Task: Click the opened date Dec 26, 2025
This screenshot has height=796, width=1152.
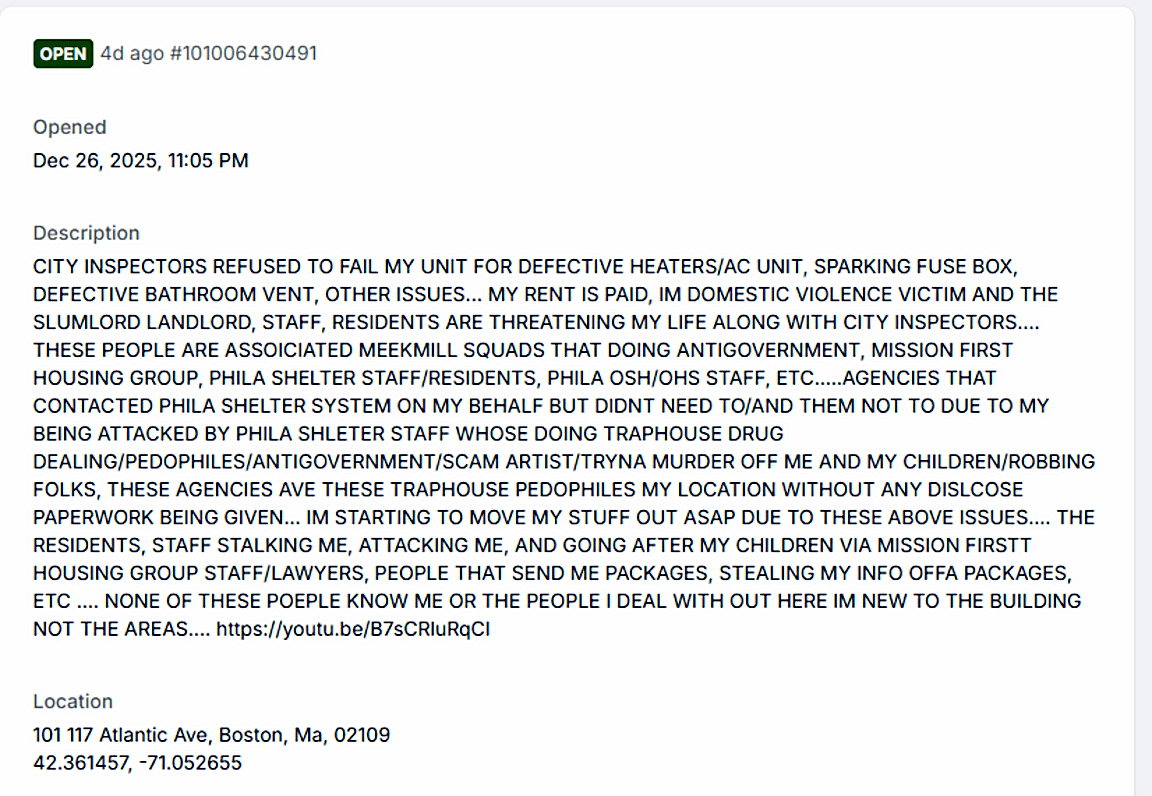Action: [x=141, y=160]
